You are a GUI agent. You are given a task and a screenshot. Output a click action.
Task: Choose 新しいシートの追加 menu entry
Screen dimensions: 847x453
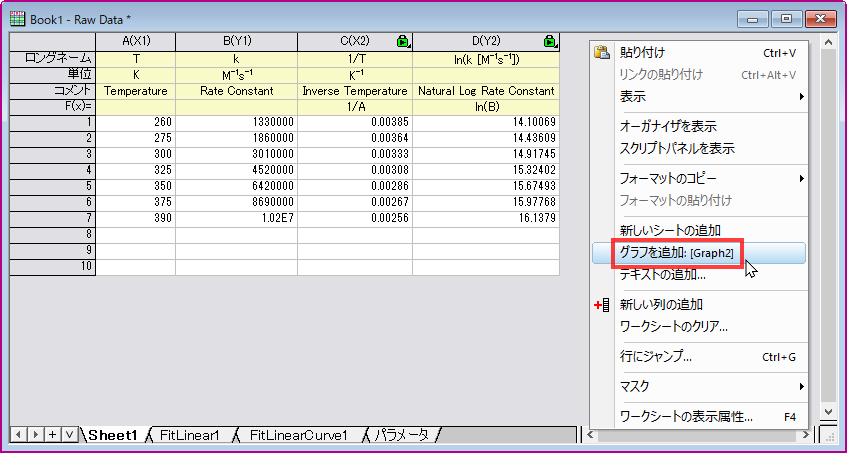click(699, 231)
